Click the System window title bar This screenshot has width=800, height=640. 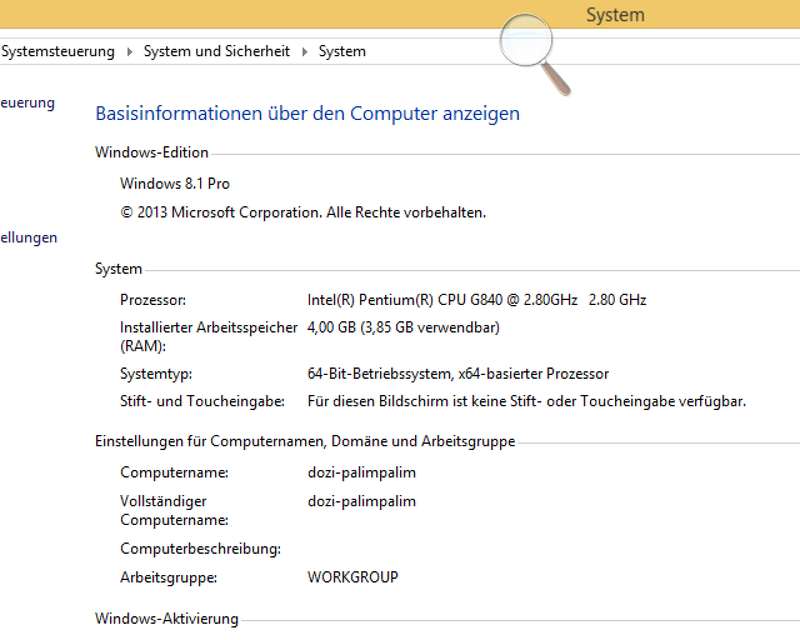614,15
